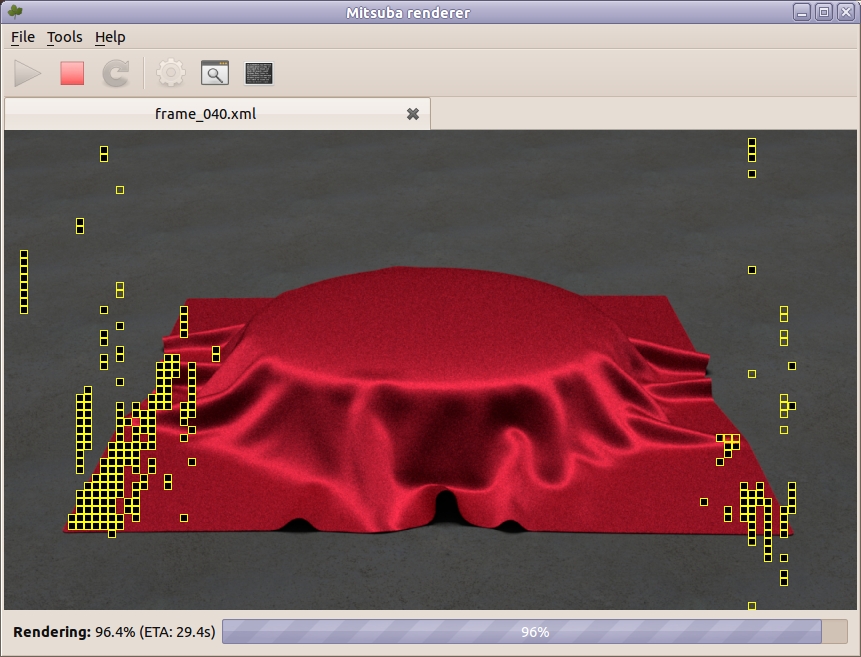Image resolution: width=861 pixels, height=657 pixels.
Task: Click the refresh scene arrow icon
Action: [x=116, y=73]
